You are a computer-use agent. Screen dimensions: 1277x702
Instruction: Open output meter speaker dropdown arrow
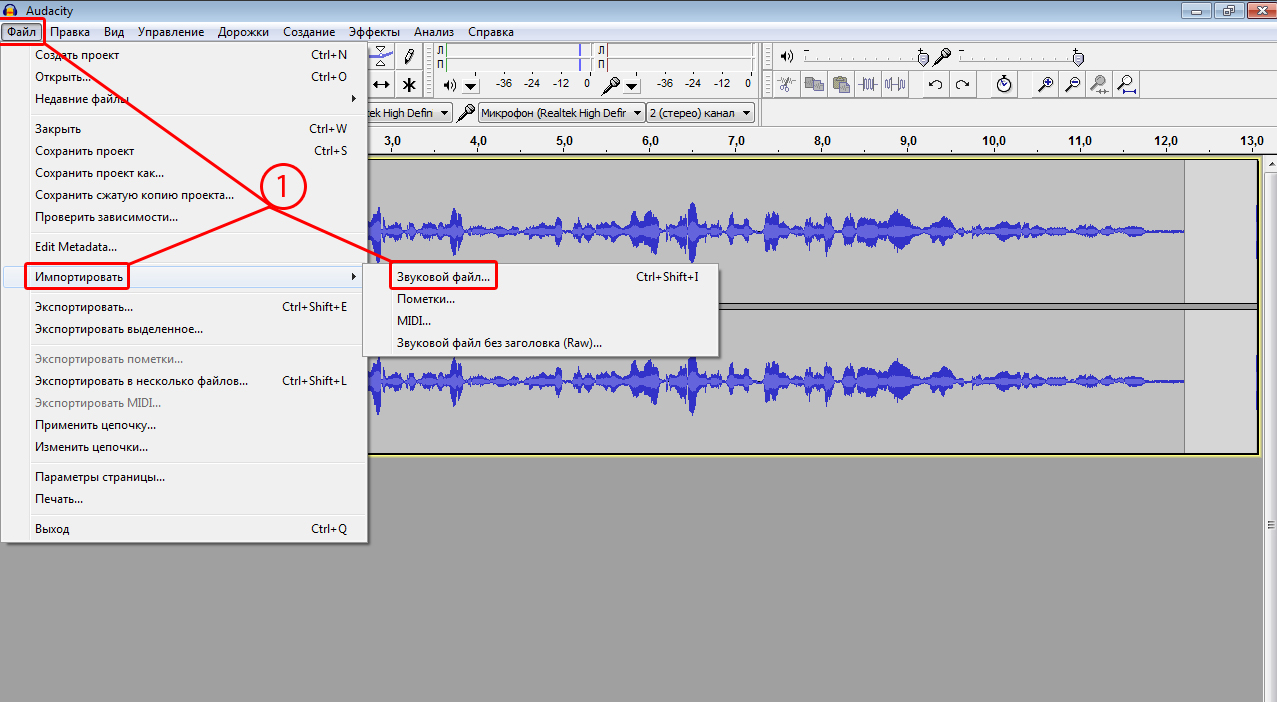pyautogui.click(x=470, y=85)
